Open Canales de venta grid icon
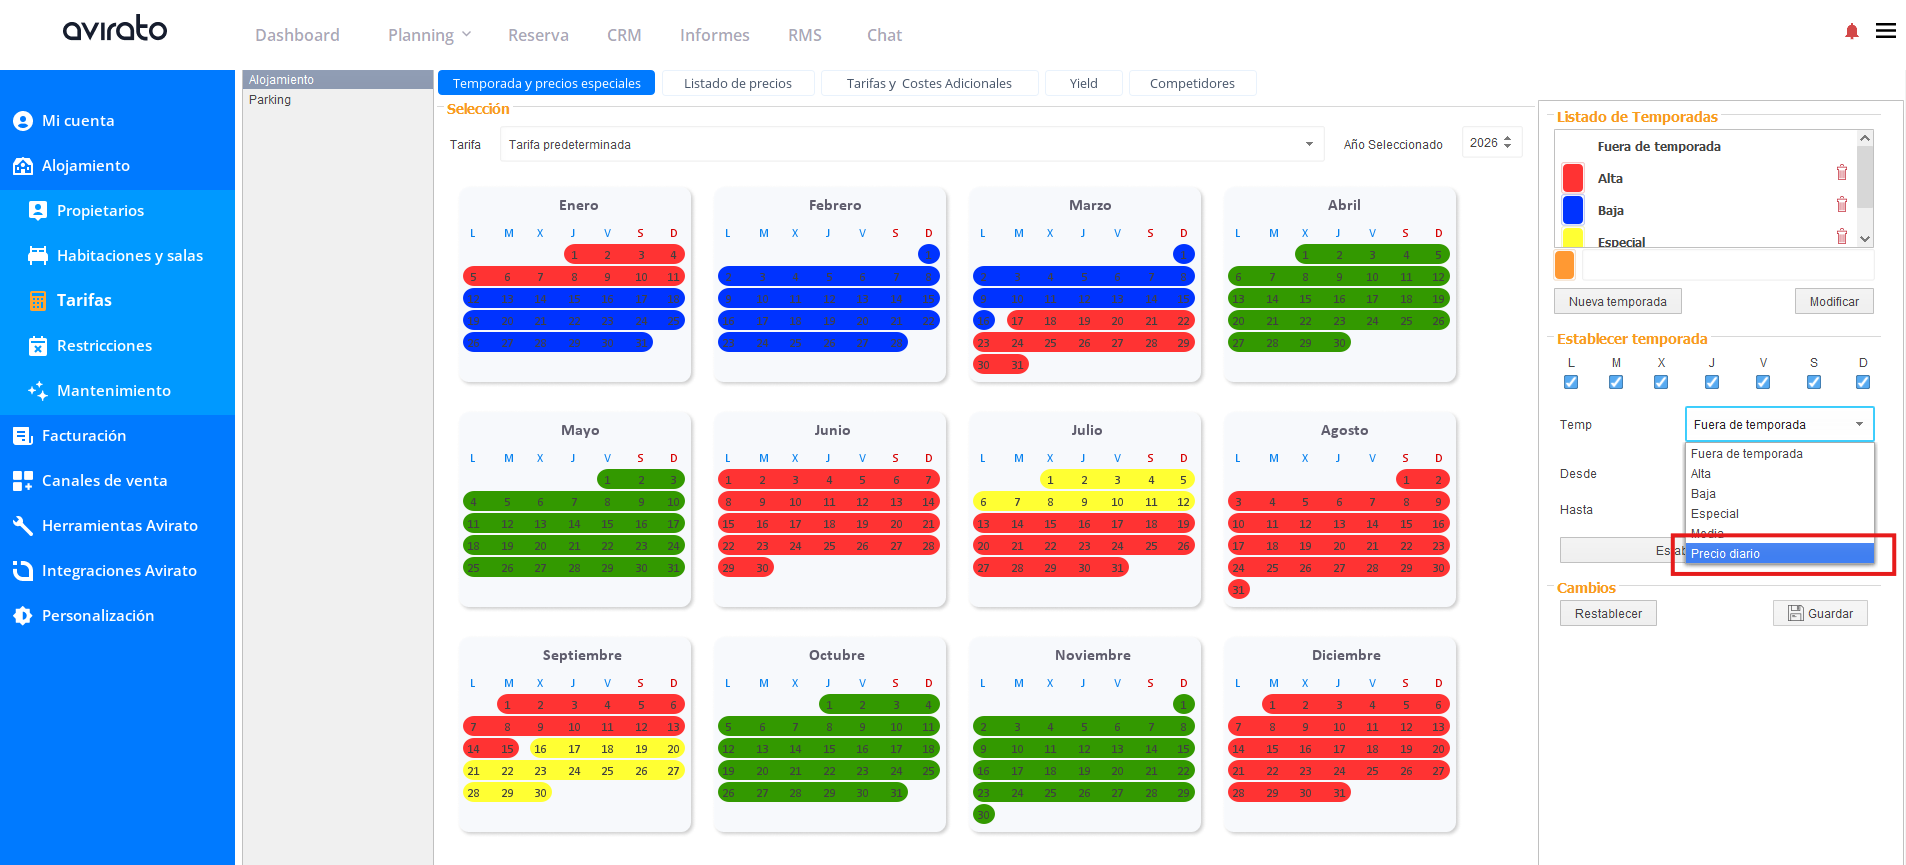The width and height of the screenshot is (1906, 865). click(x=23, y=481)
